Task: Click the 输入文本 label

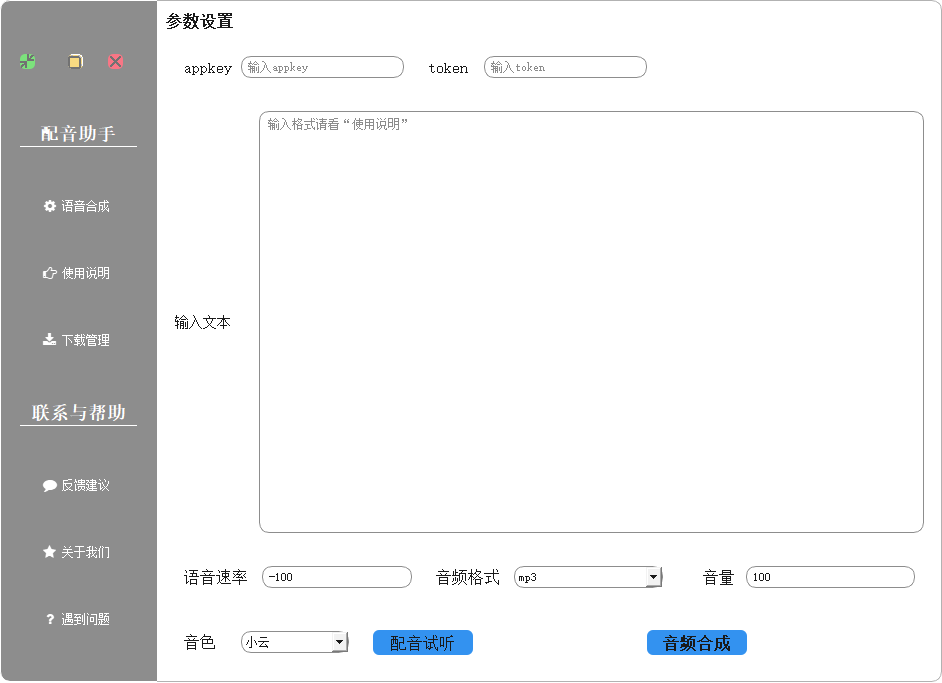Action: 202,323
